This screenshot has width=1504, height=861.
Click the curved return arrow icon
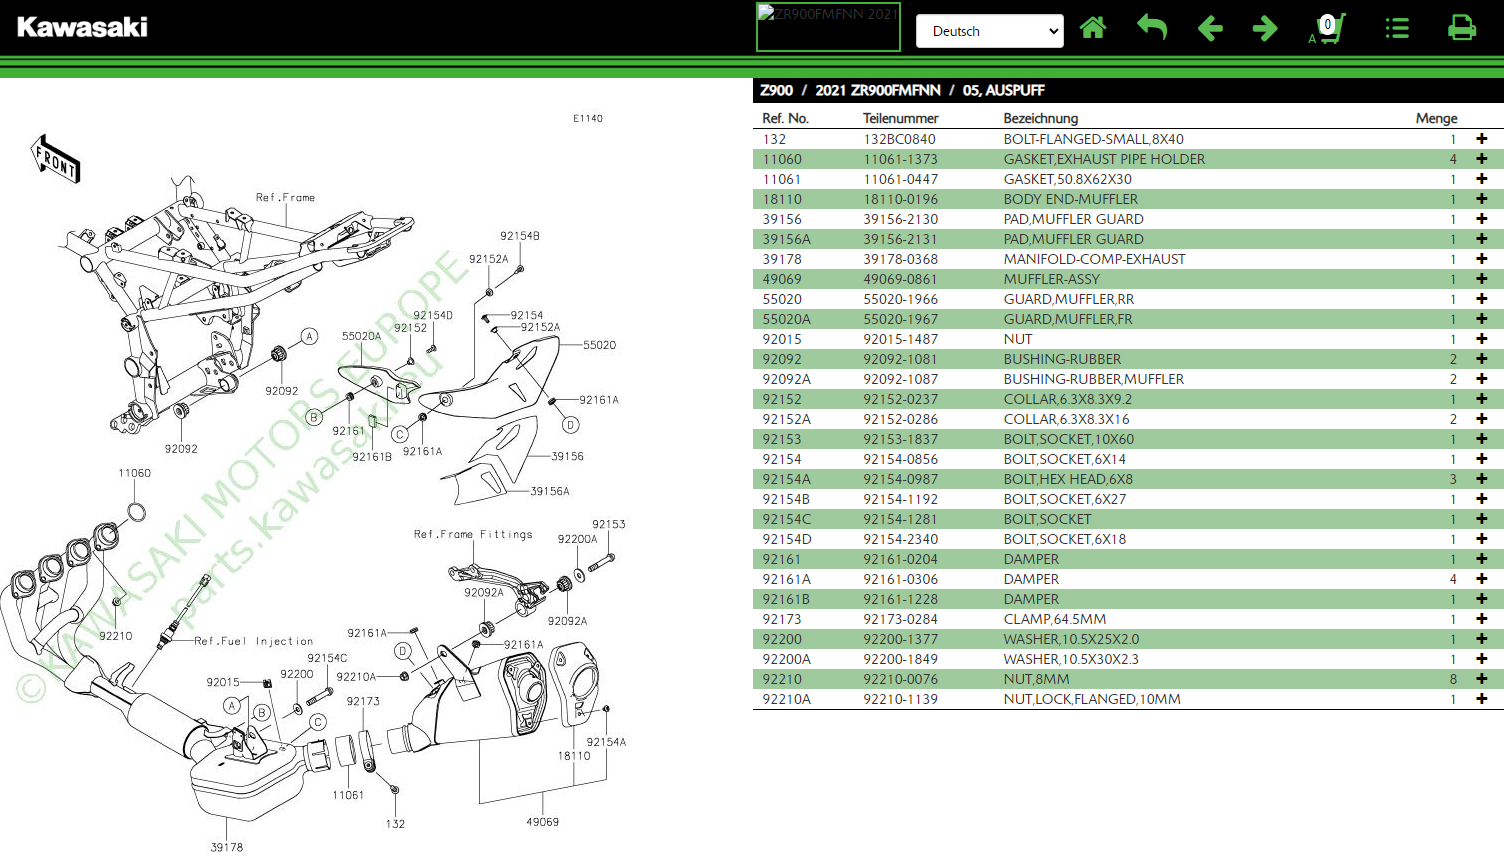[1152, 28]
